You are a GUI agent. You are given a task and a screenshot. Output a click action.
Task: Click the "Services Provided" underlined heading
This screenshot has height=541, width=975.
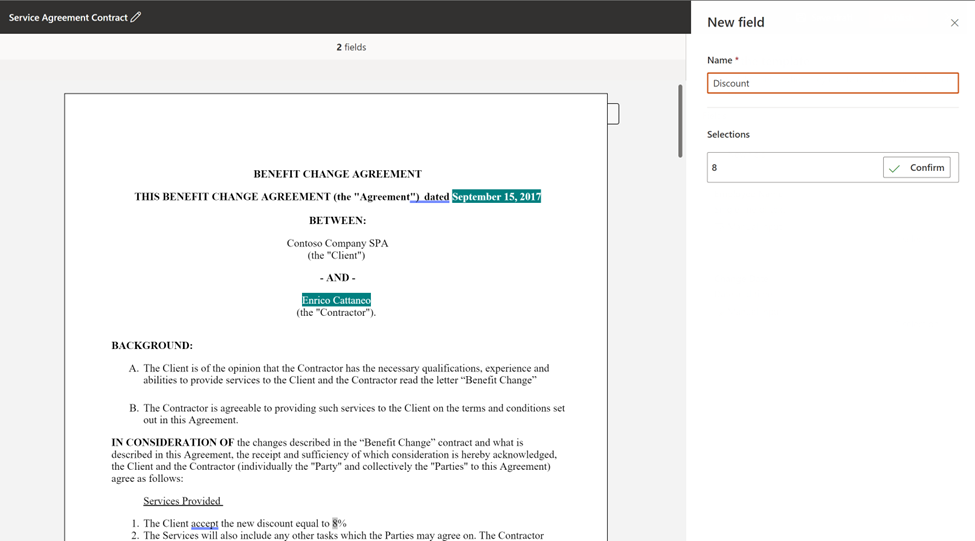pos(182,501)
